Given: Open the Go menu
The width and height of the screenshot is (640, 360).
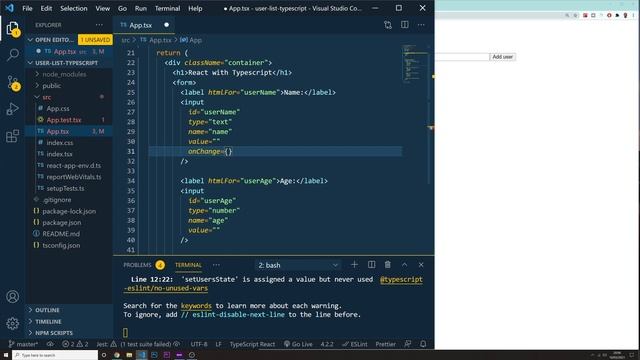Looking at the screenshot, I should (x=122, y=8).
